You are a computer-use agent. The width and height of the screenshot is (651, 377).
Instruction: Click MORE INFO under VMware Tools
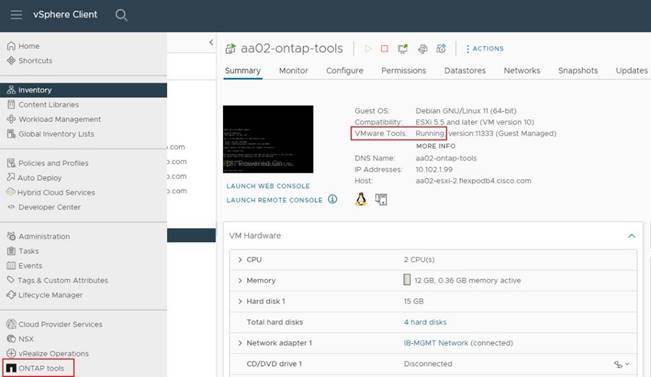[436, 146]
